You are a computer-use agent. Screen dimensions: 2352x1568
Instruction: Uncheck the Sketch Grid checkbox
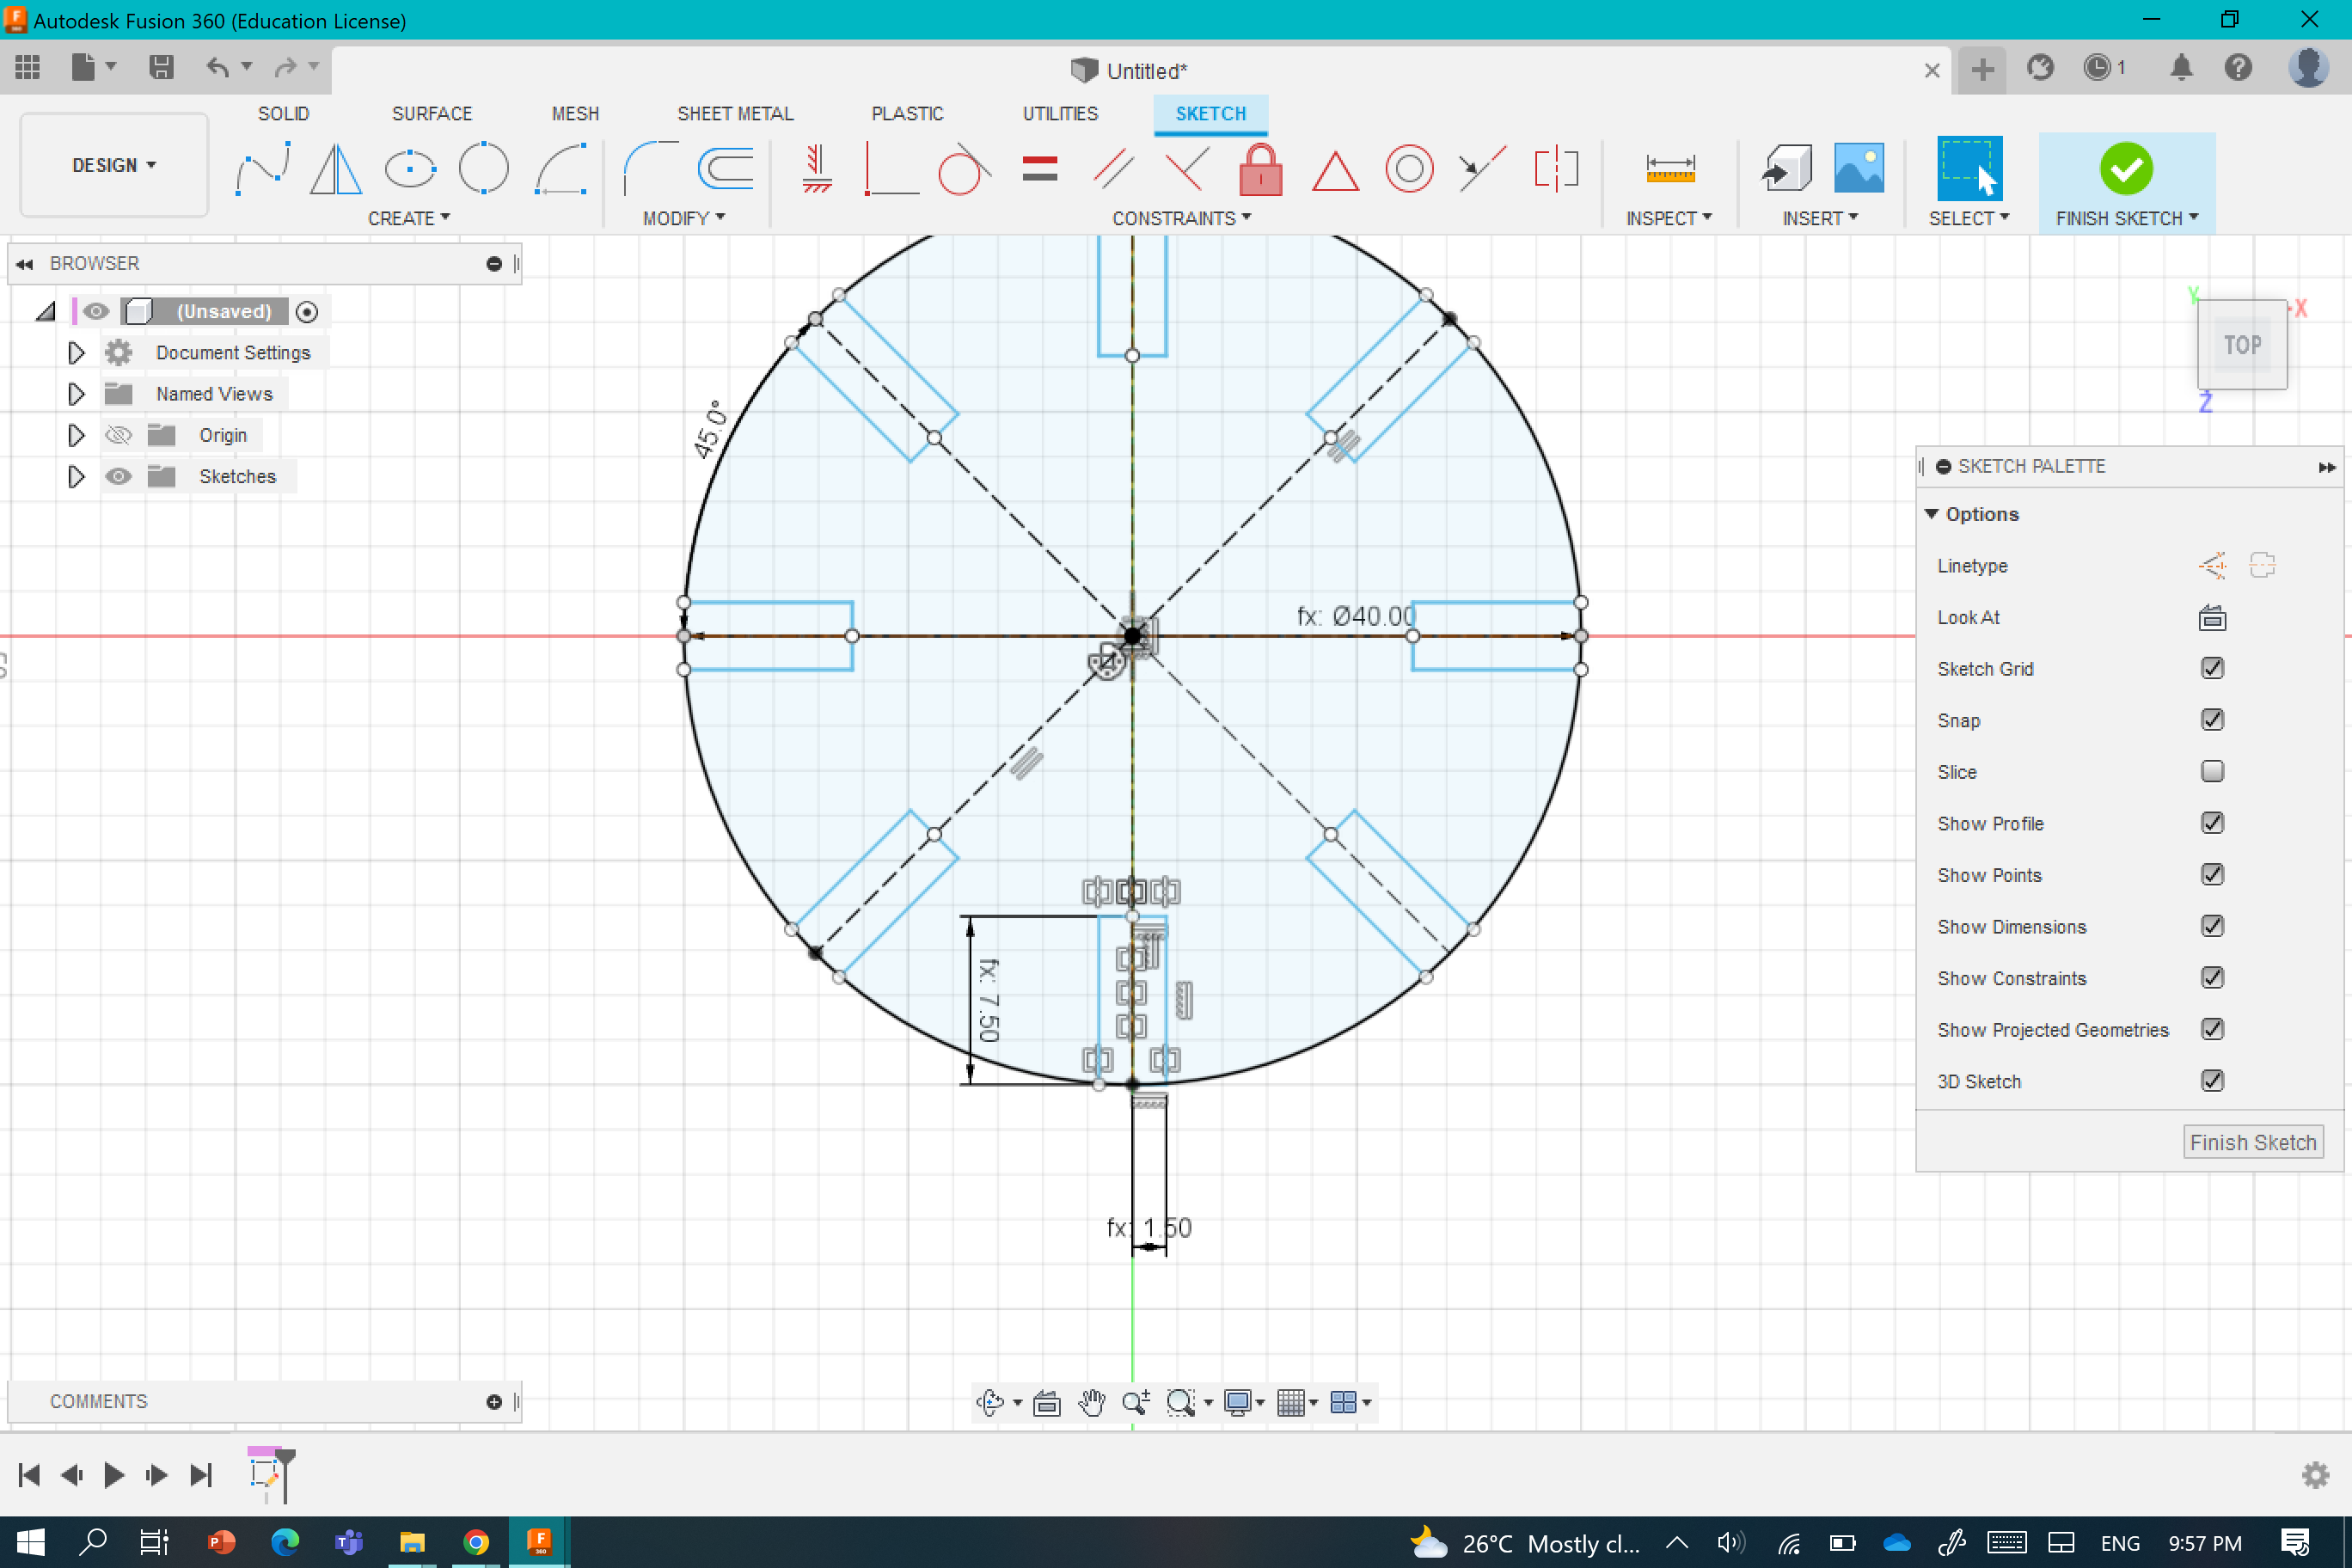(x=2211, y=668)
